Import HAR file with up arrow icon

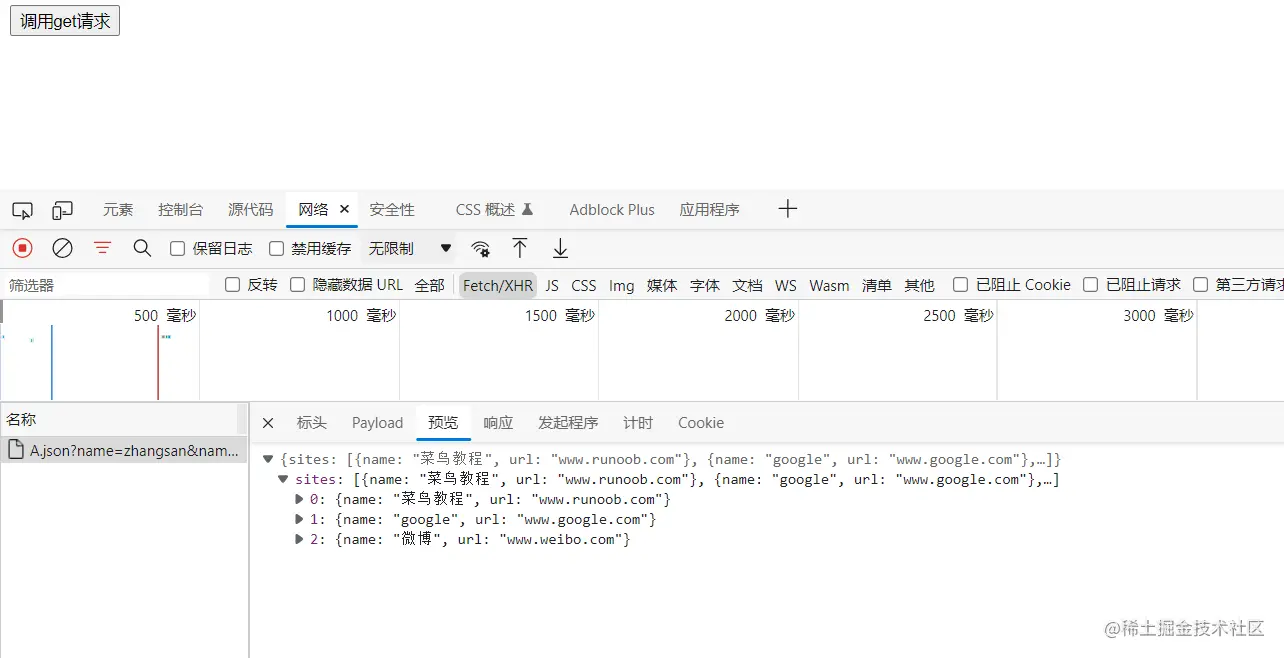519,248
